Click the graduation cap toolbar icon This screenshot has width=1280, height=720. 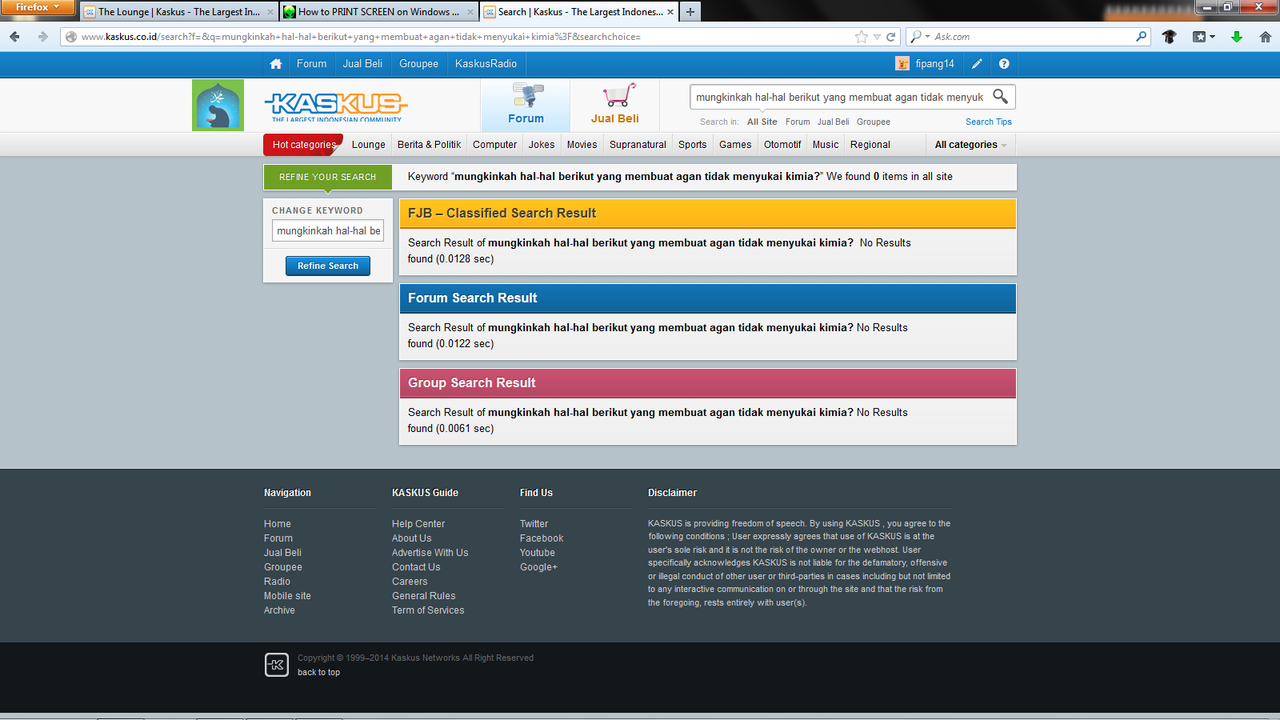[1169, 37]
